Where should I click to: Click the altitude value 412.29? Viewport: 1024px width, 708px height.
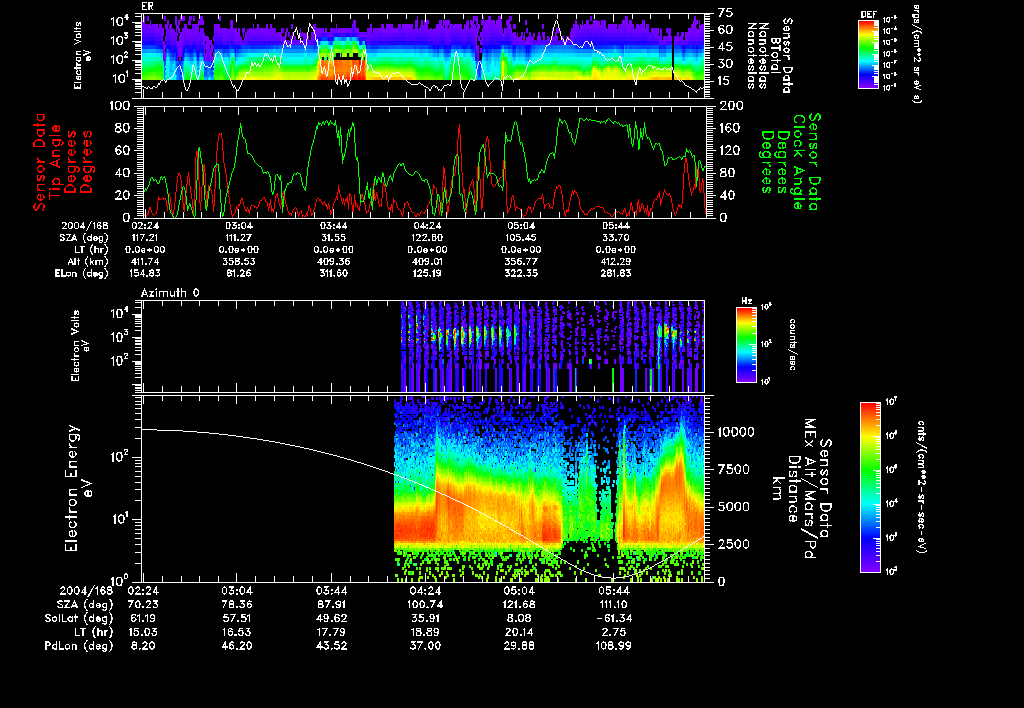615,261
